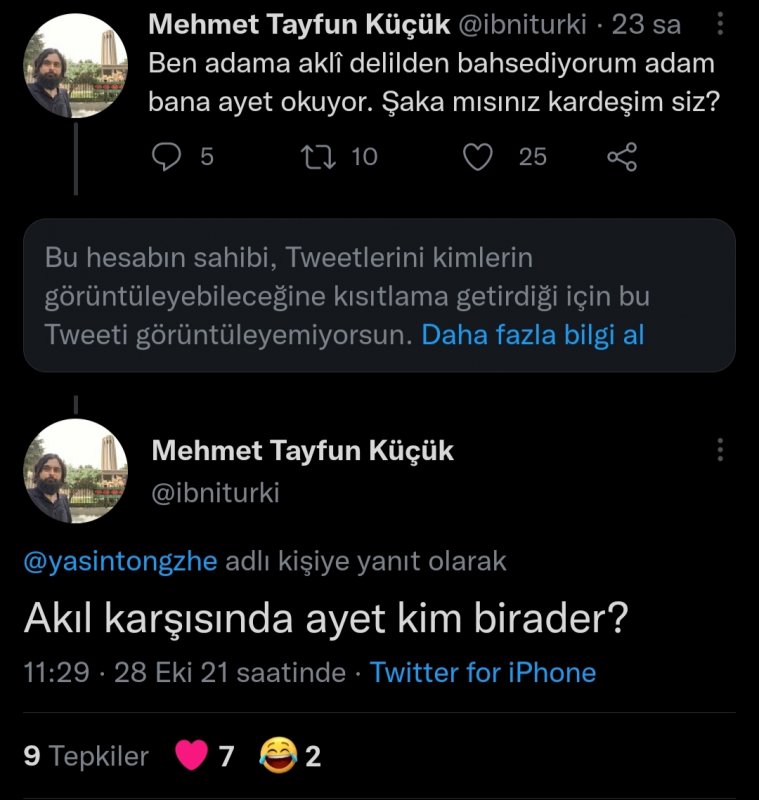This screenshot has width=759, height=800.
Task: Open the three-dot menu on the top tweet
Action: [x=721, y=24]
